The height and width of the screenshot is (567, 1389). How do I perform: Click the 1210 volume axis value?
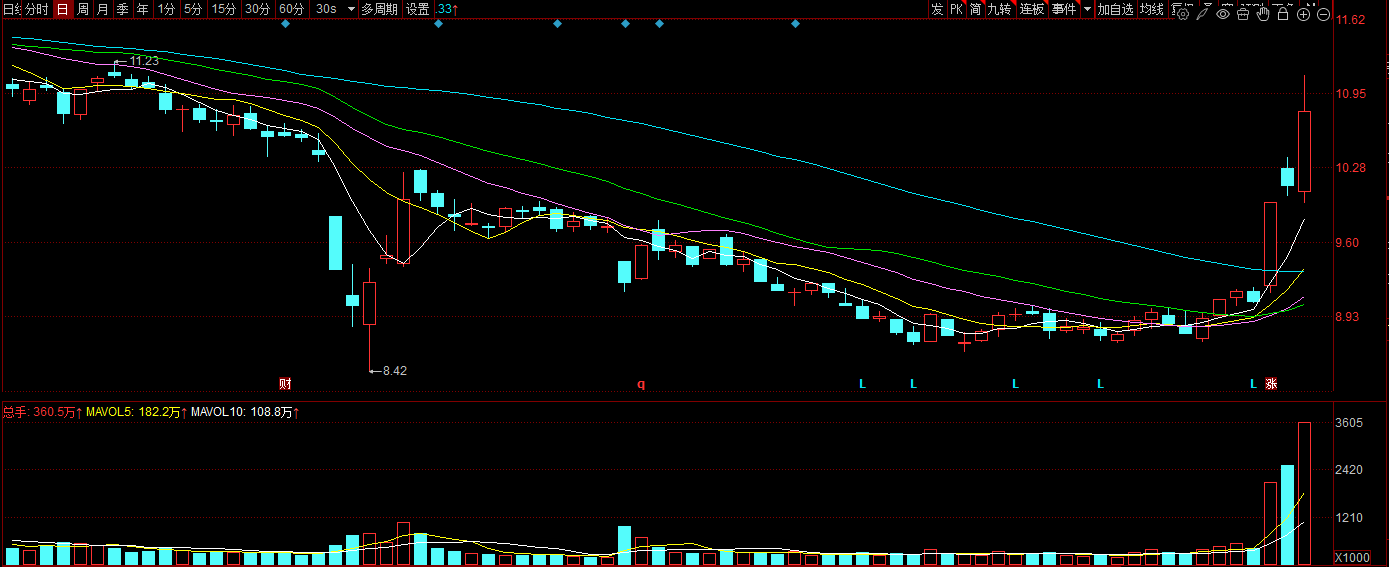pos(1350,518)
